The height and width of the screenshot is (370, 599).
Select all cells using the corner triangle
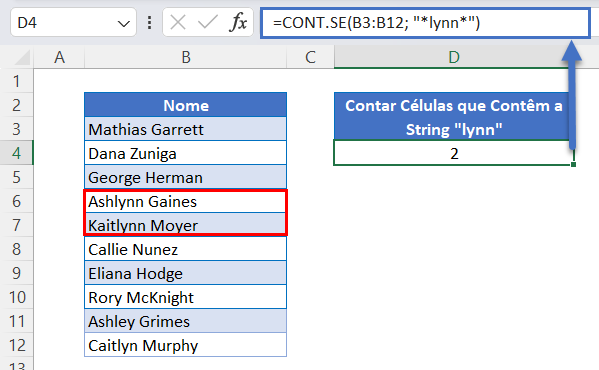pyautogui.click(x=22, y=58)
